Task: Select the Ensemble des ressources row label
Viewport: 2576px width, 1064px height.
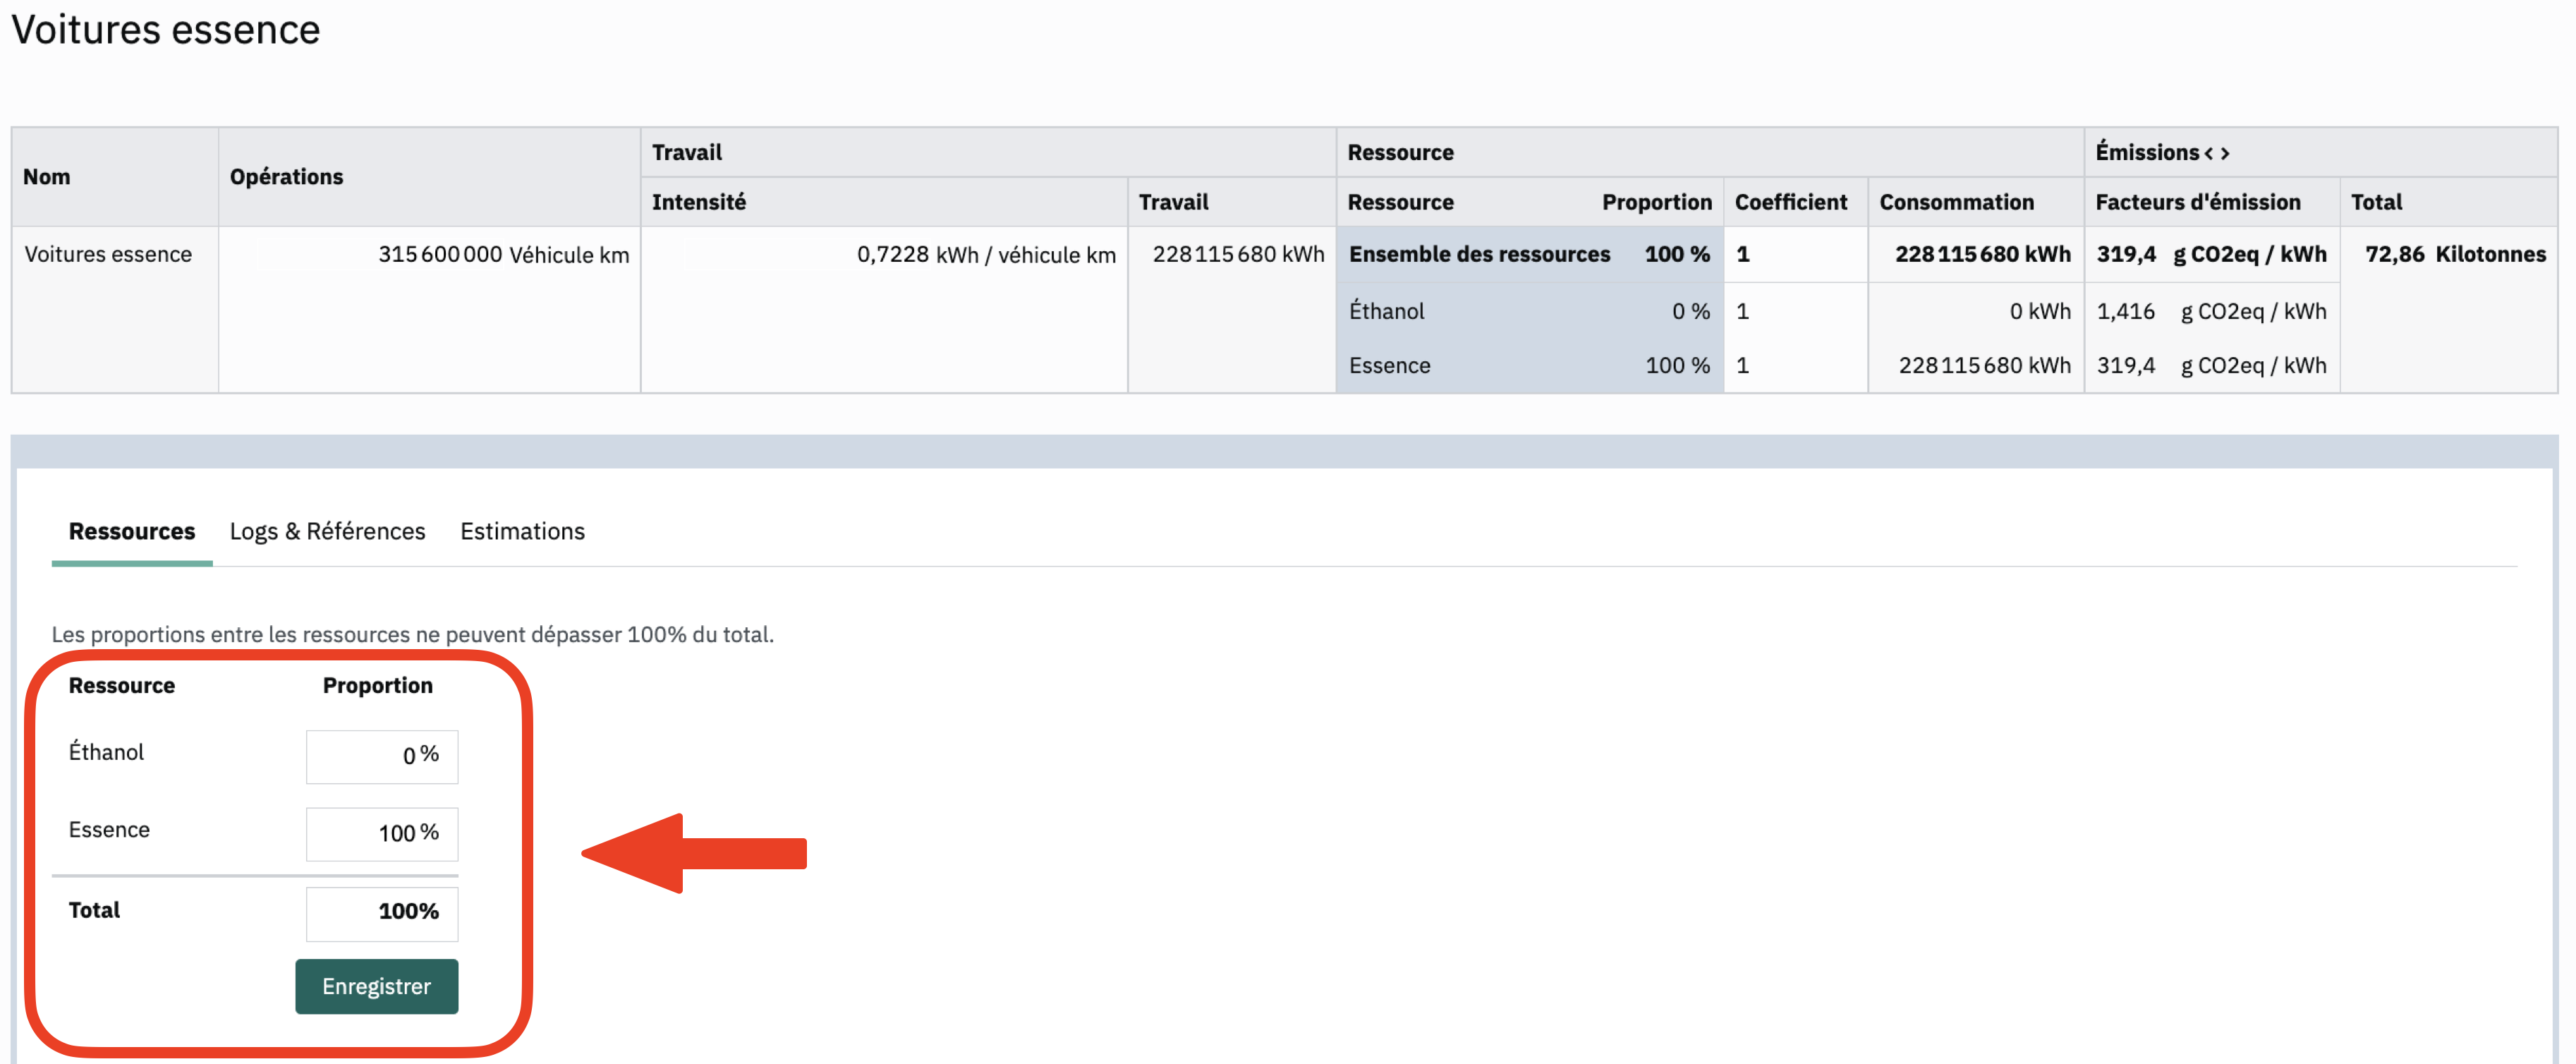Action: pyautogui.click(x=1479, y=254)
